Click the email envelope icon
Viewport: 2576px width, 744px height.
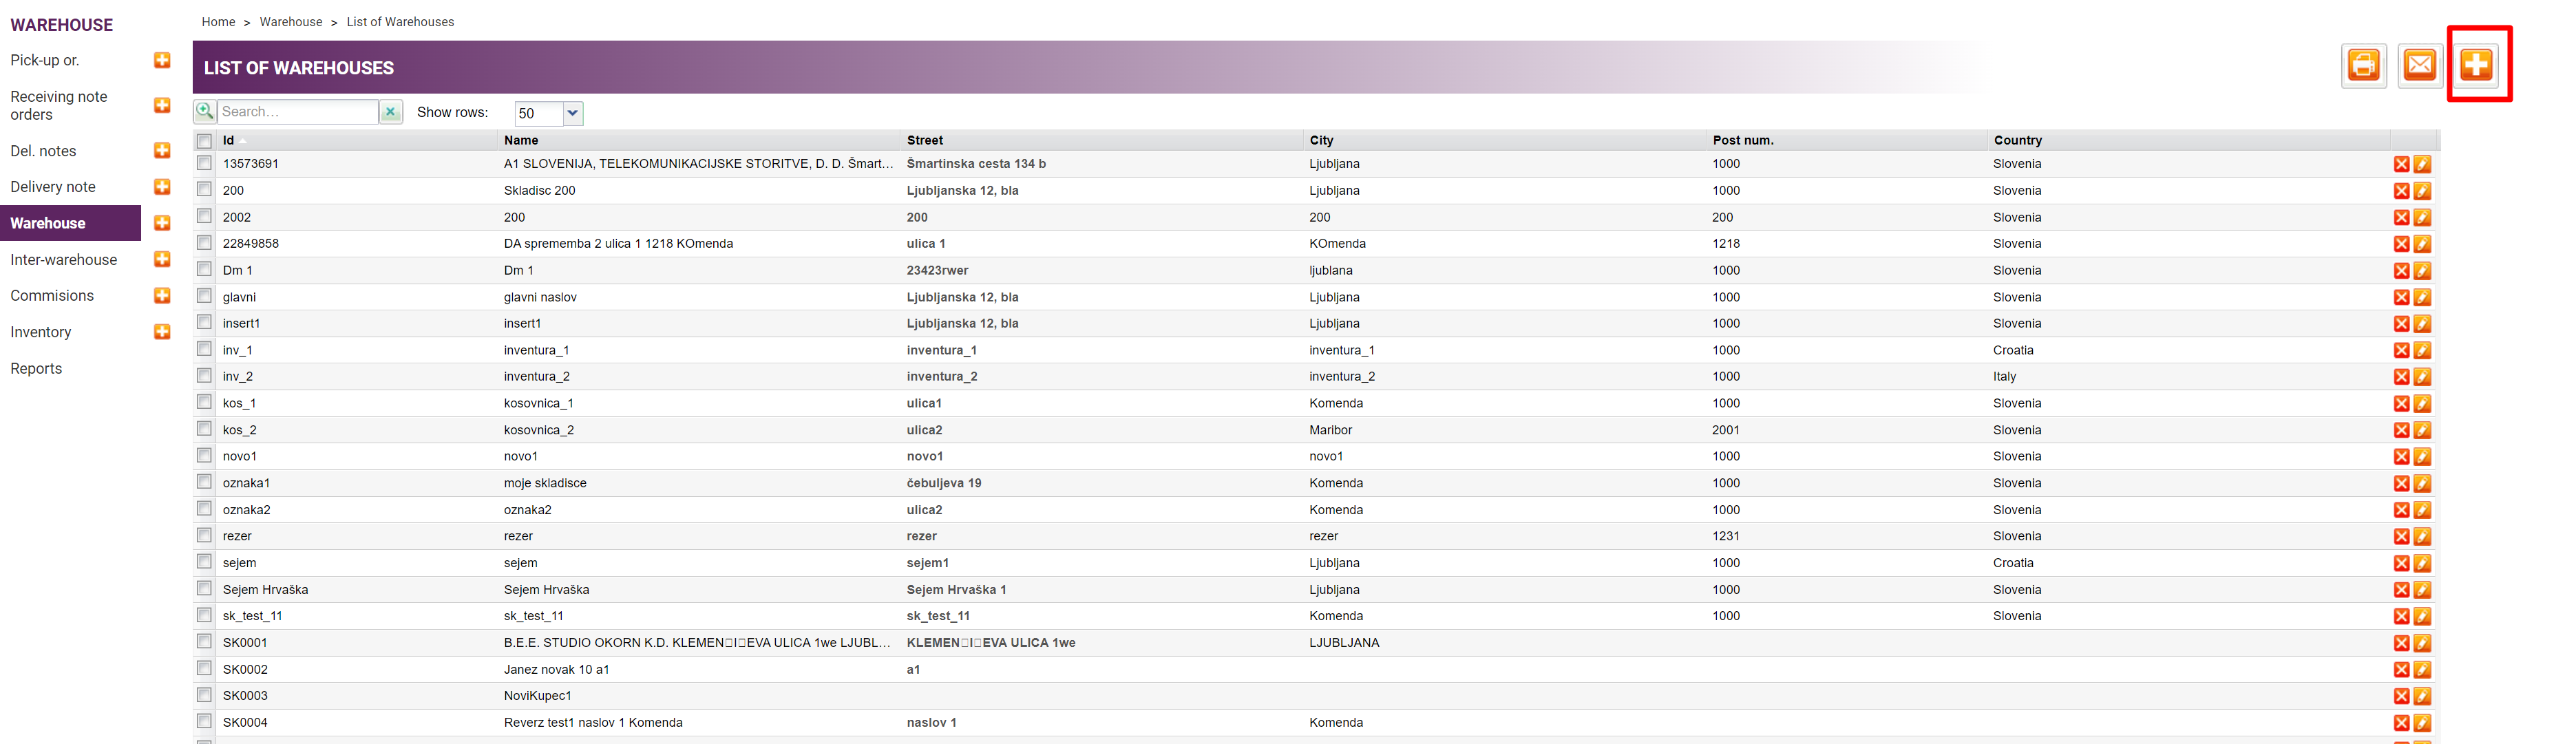[2419, 66]
